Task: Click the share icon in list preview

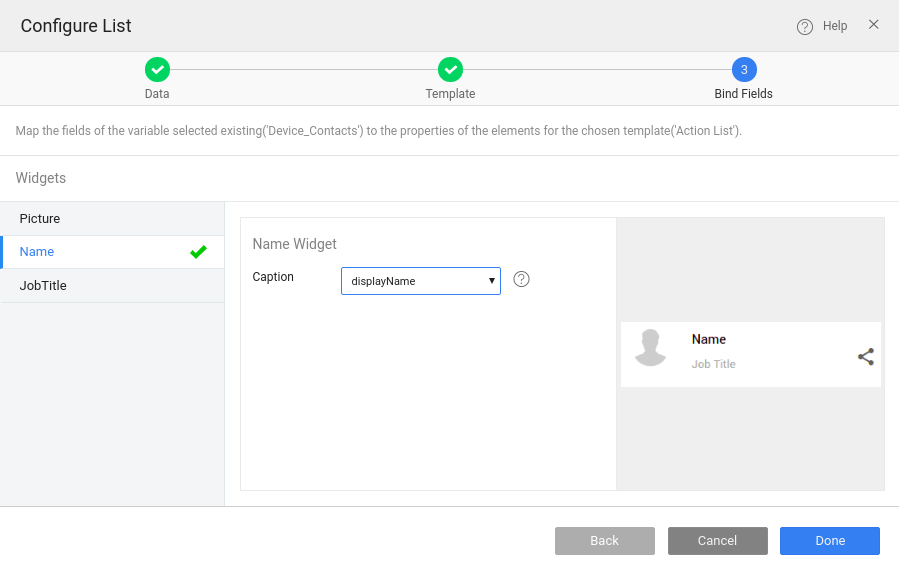Action: click(866, 356)
